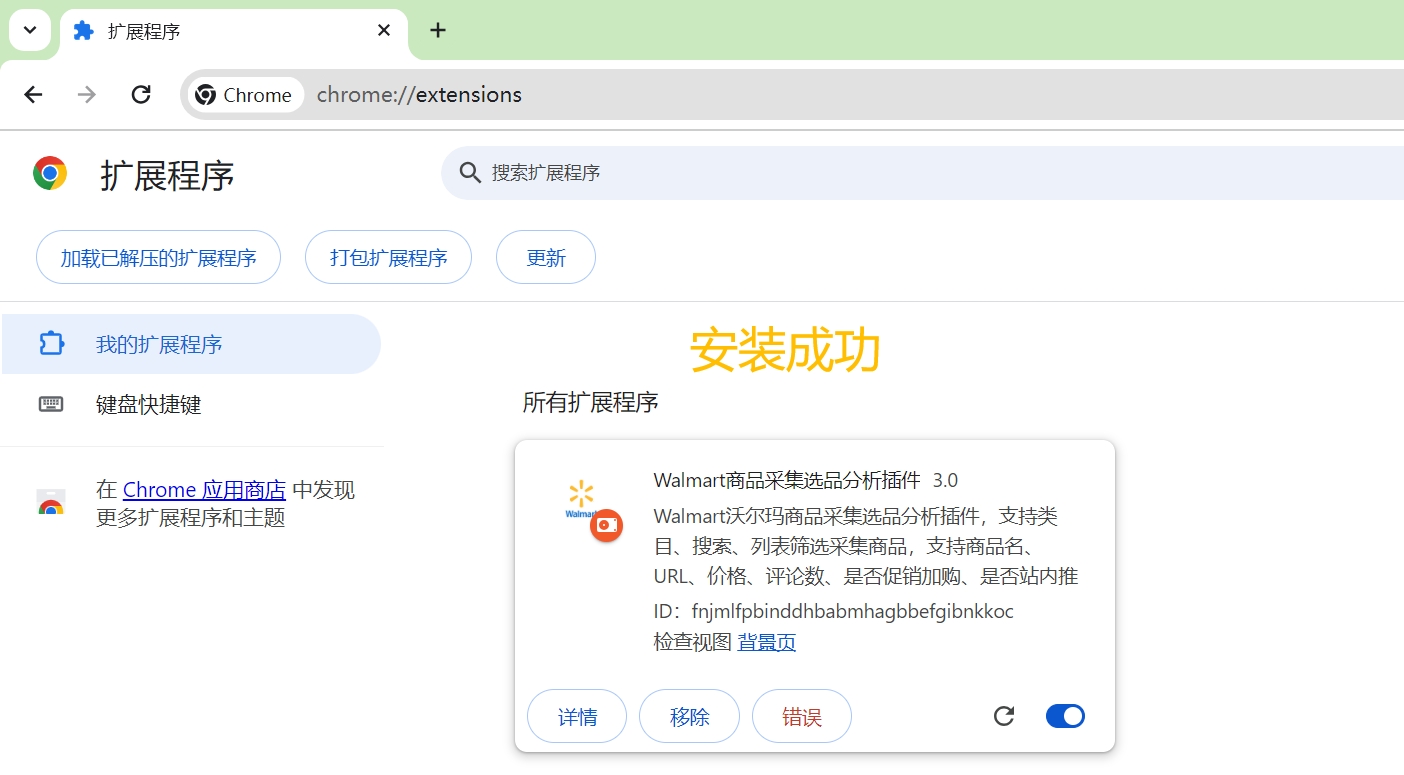The width and height of the screenshot is (1404, 775).
Task: Click 打包扩展程序 button
Action: click(x=388, y=258)
